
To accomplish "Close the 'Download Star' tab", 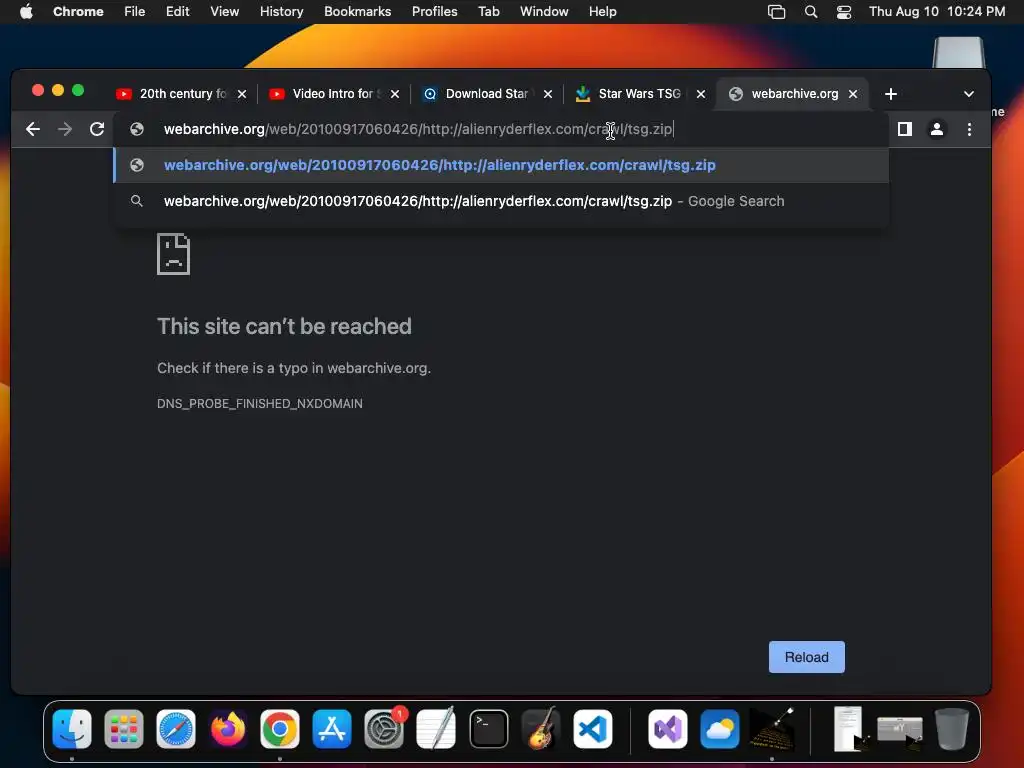I will pos(548,94).
